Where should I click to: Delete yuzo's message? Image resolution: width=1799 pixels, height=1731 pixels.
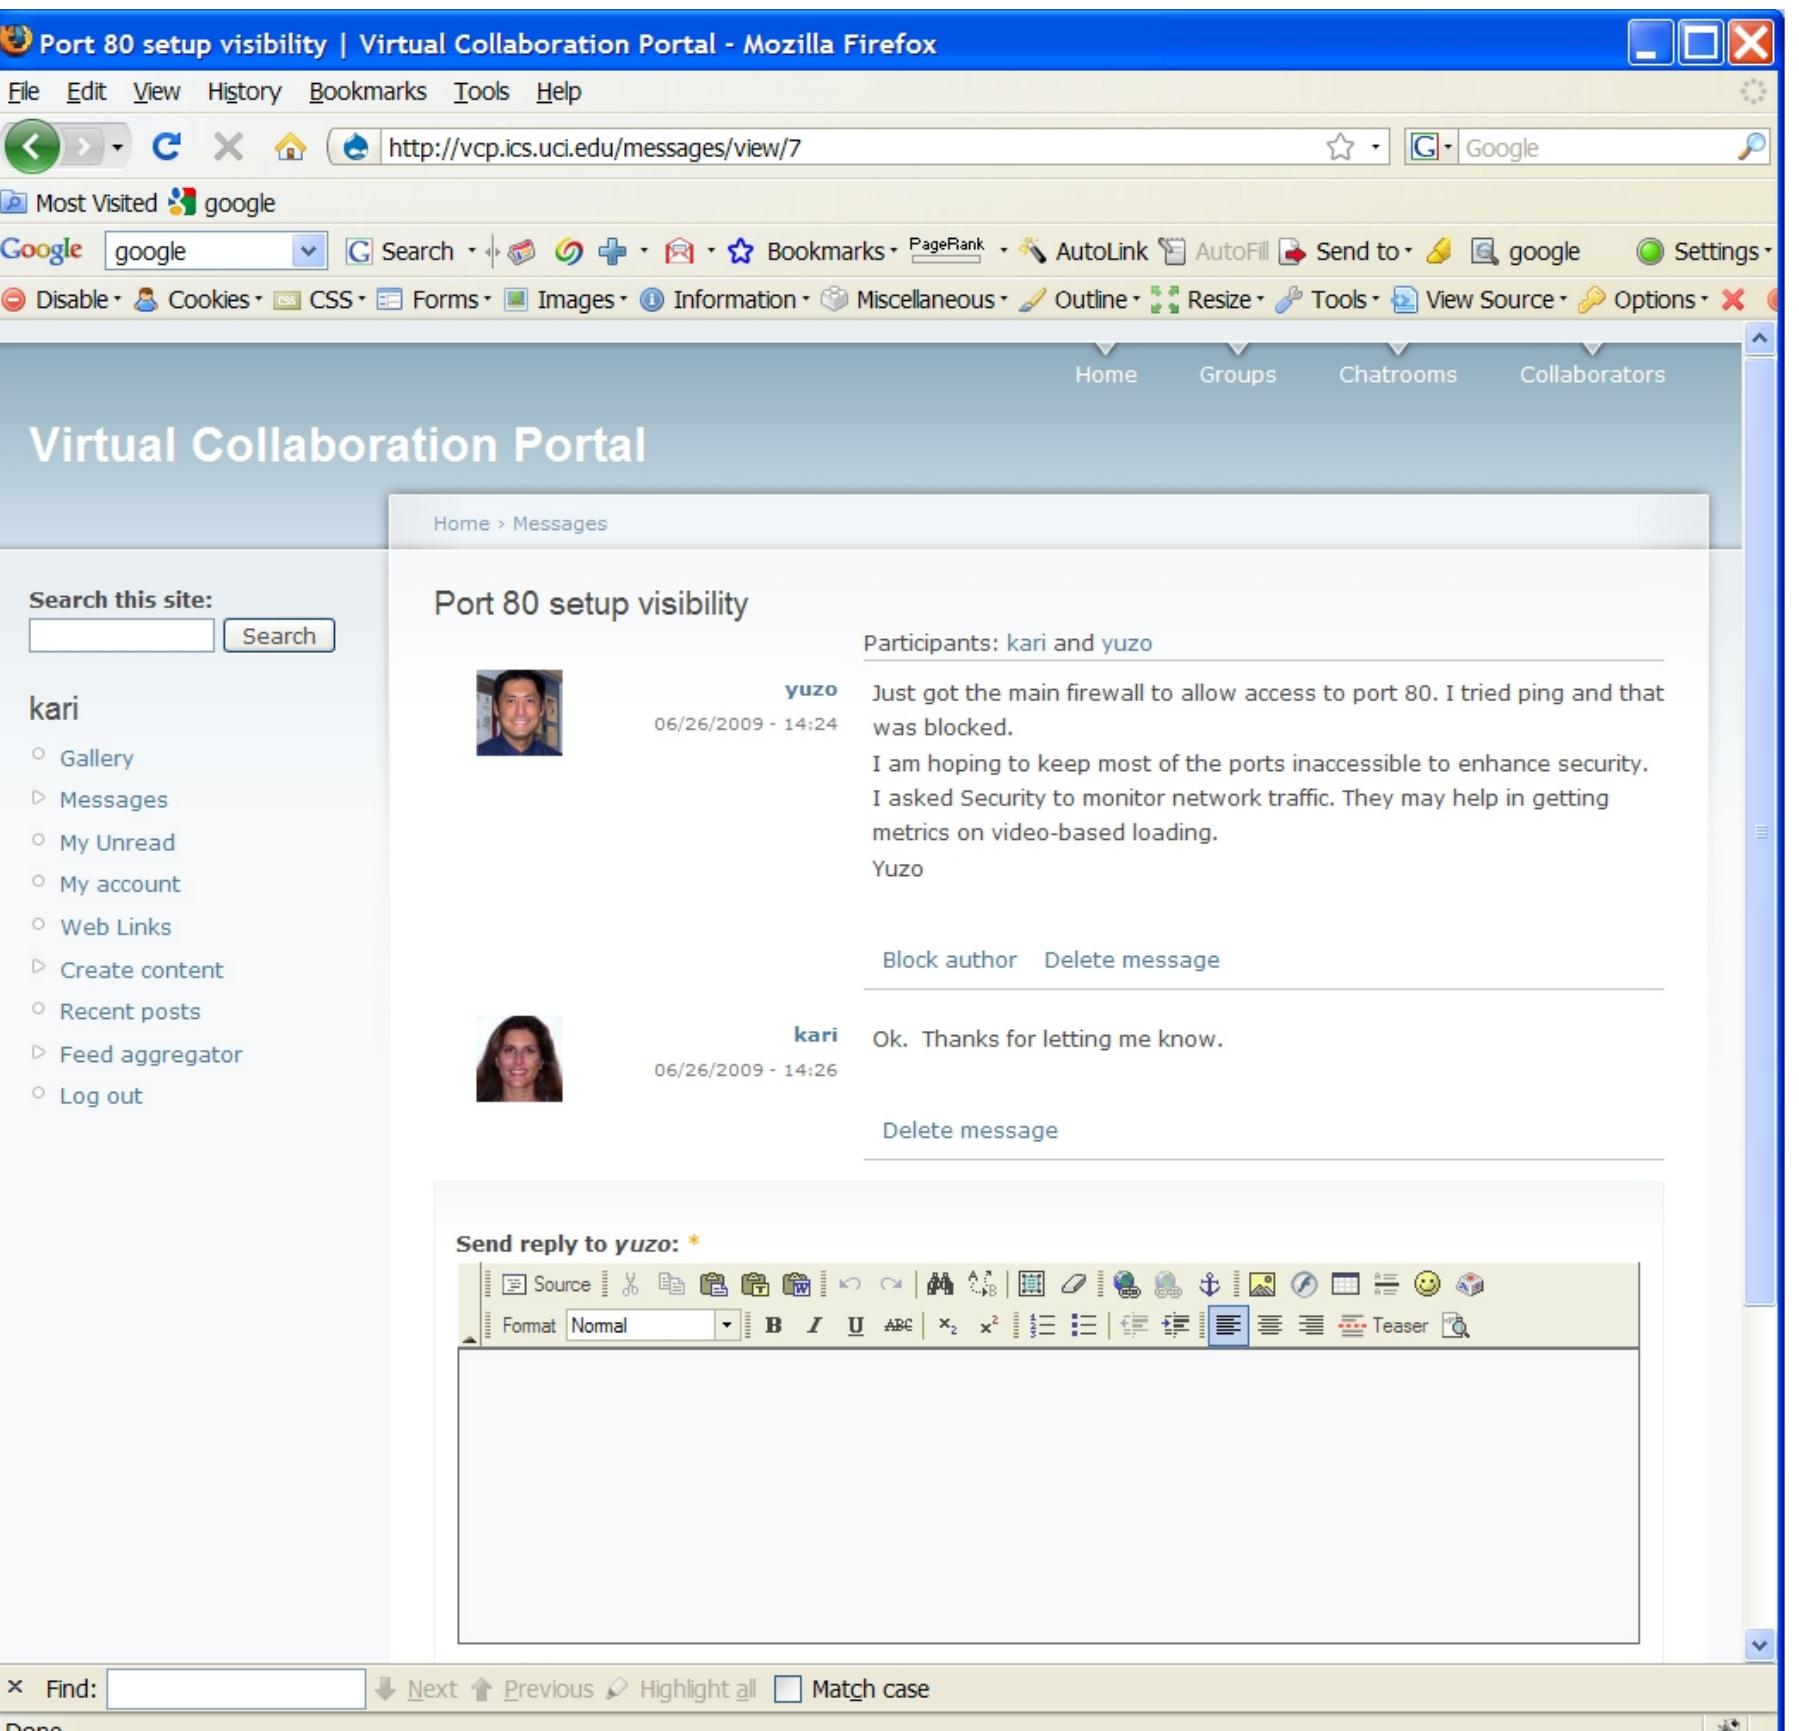pyautogui.click(x=1131, y=960)
